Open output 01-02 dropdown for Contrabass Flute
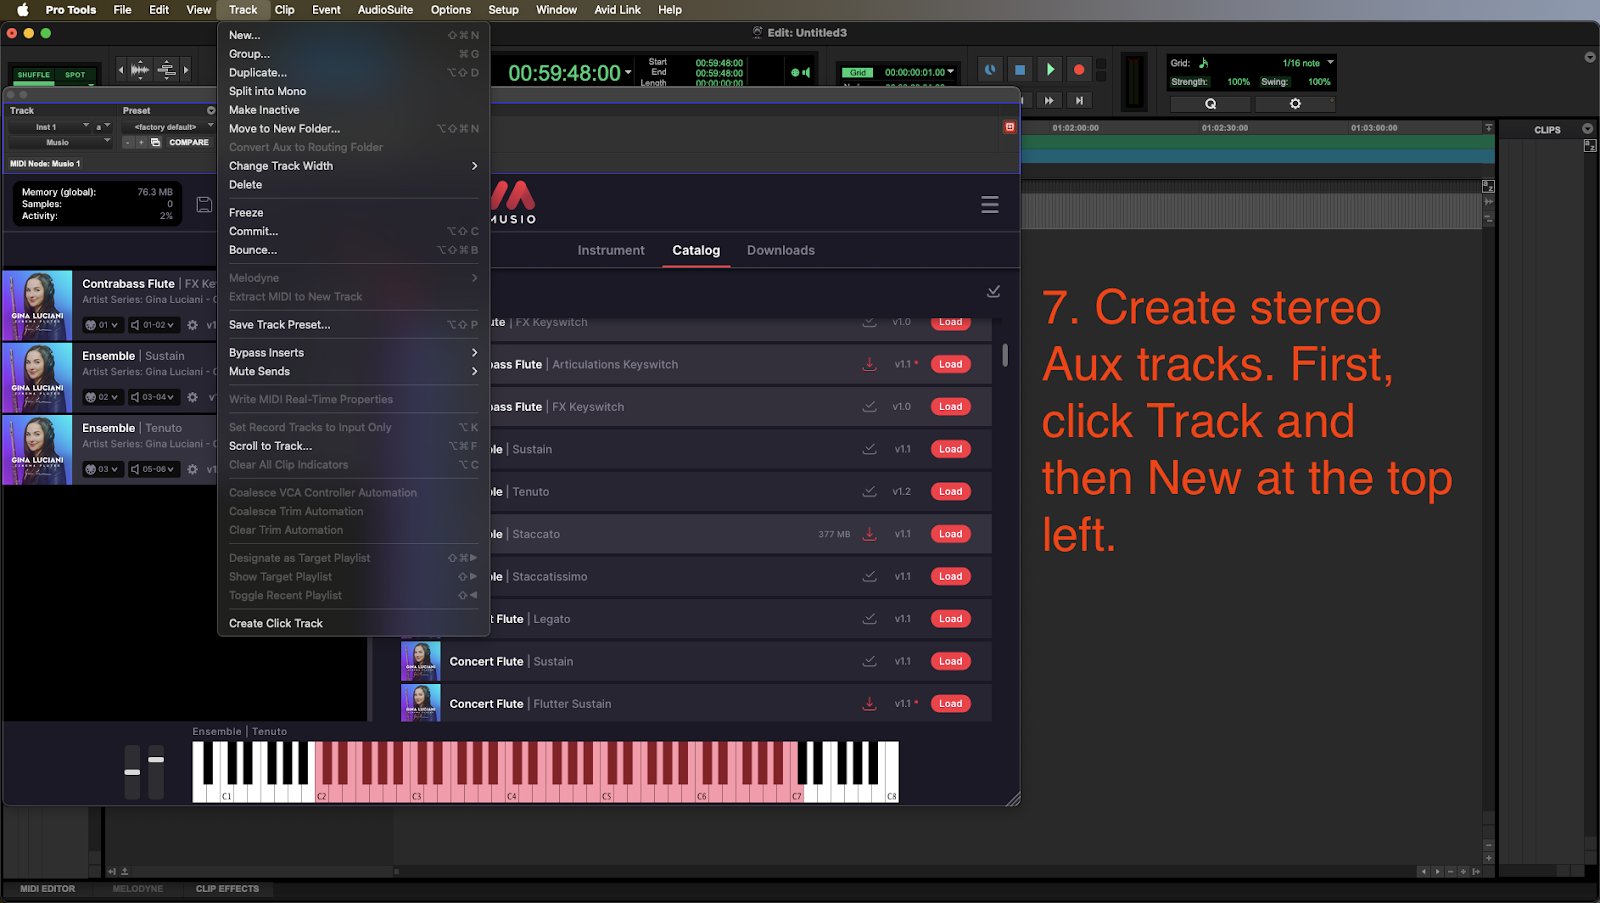The width and height of the screenshot is (1600, 903). coord(153,325)
